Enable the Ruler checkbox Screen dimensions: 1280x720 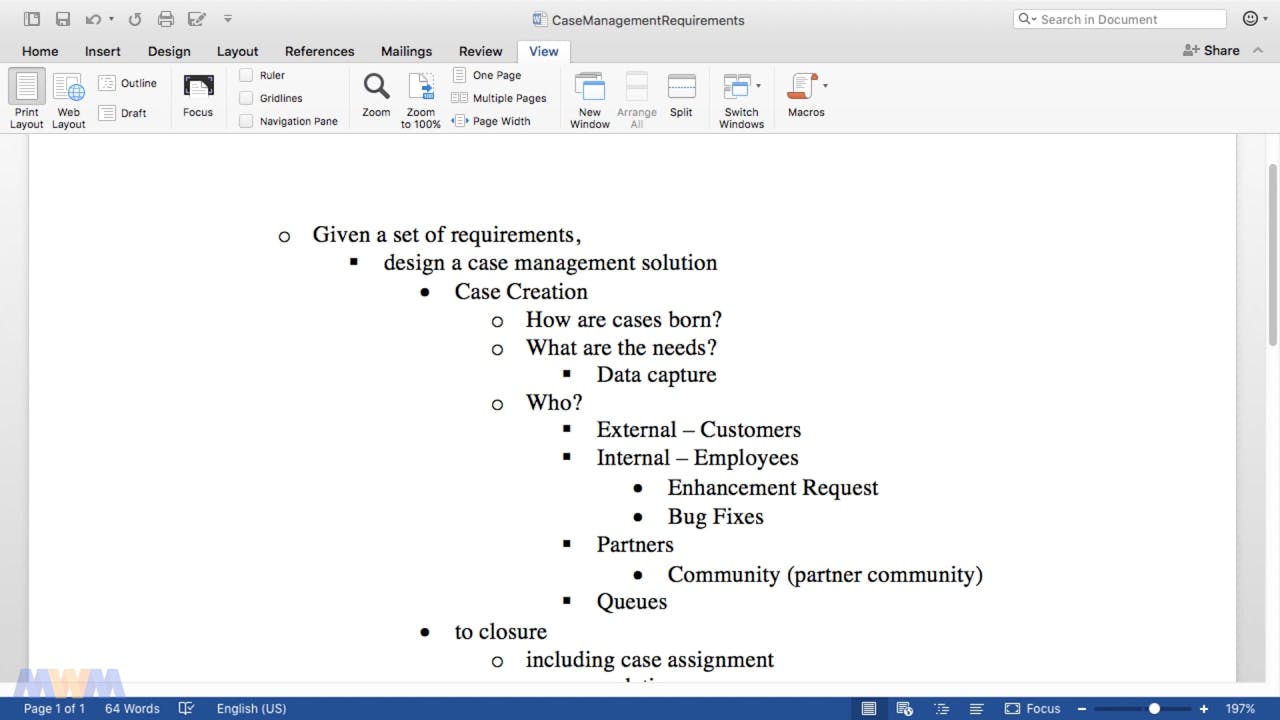246,75
